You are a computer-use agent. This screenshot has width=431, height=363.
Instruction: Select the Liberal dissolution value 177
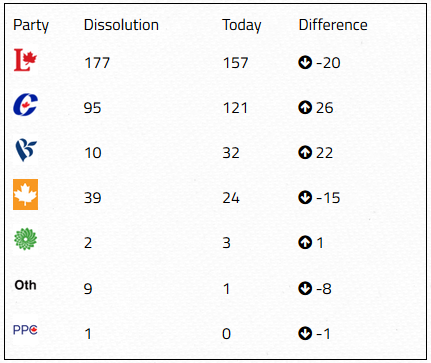pos(97,63)
